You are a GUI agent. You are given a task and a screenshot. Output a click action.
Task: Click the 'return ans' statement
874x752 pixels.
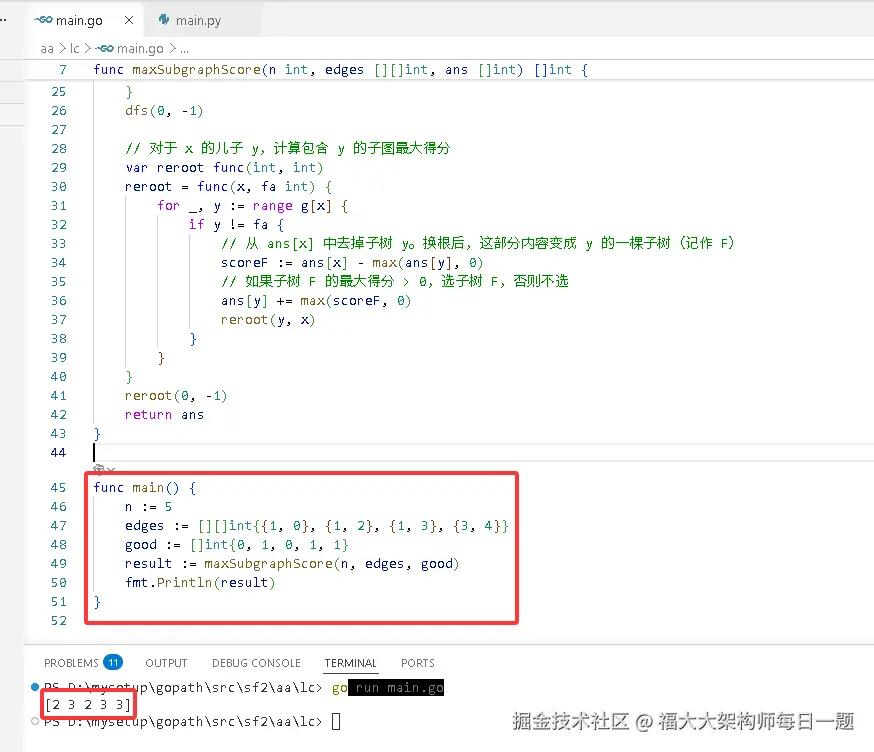(x=164, y=415)
